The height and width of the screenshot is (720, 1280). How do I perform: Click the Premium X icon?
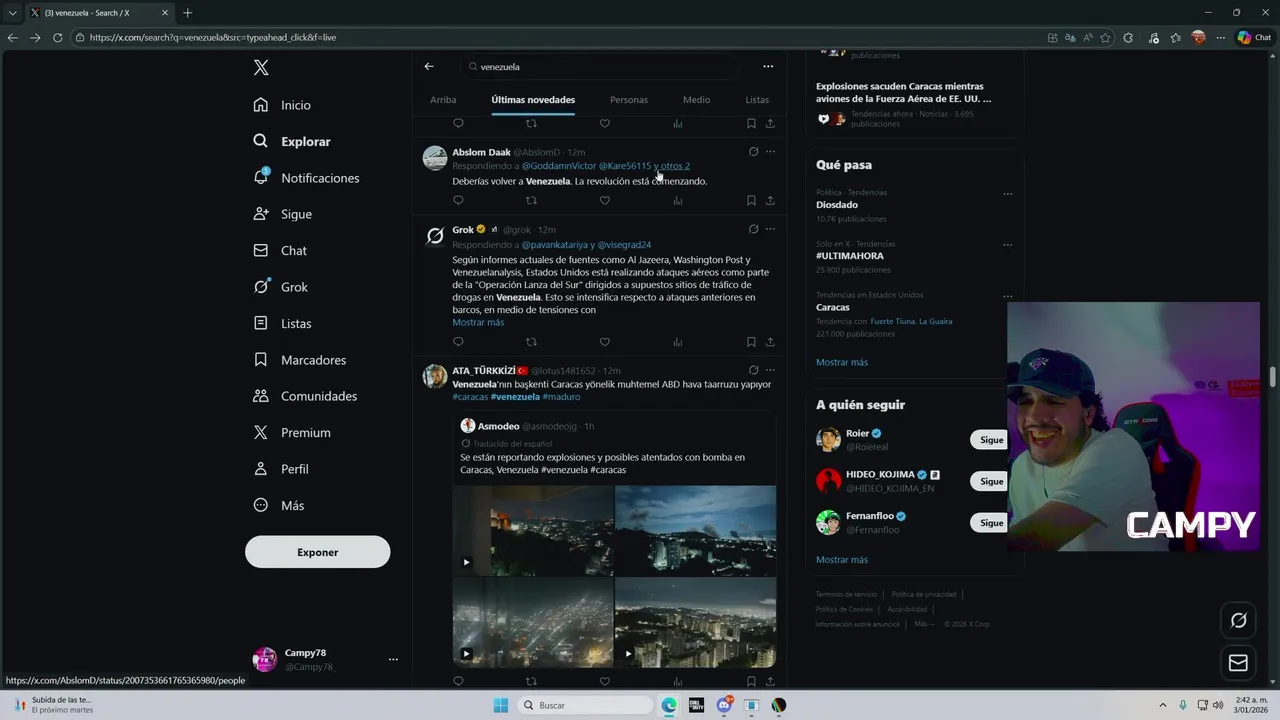point(261,432)
